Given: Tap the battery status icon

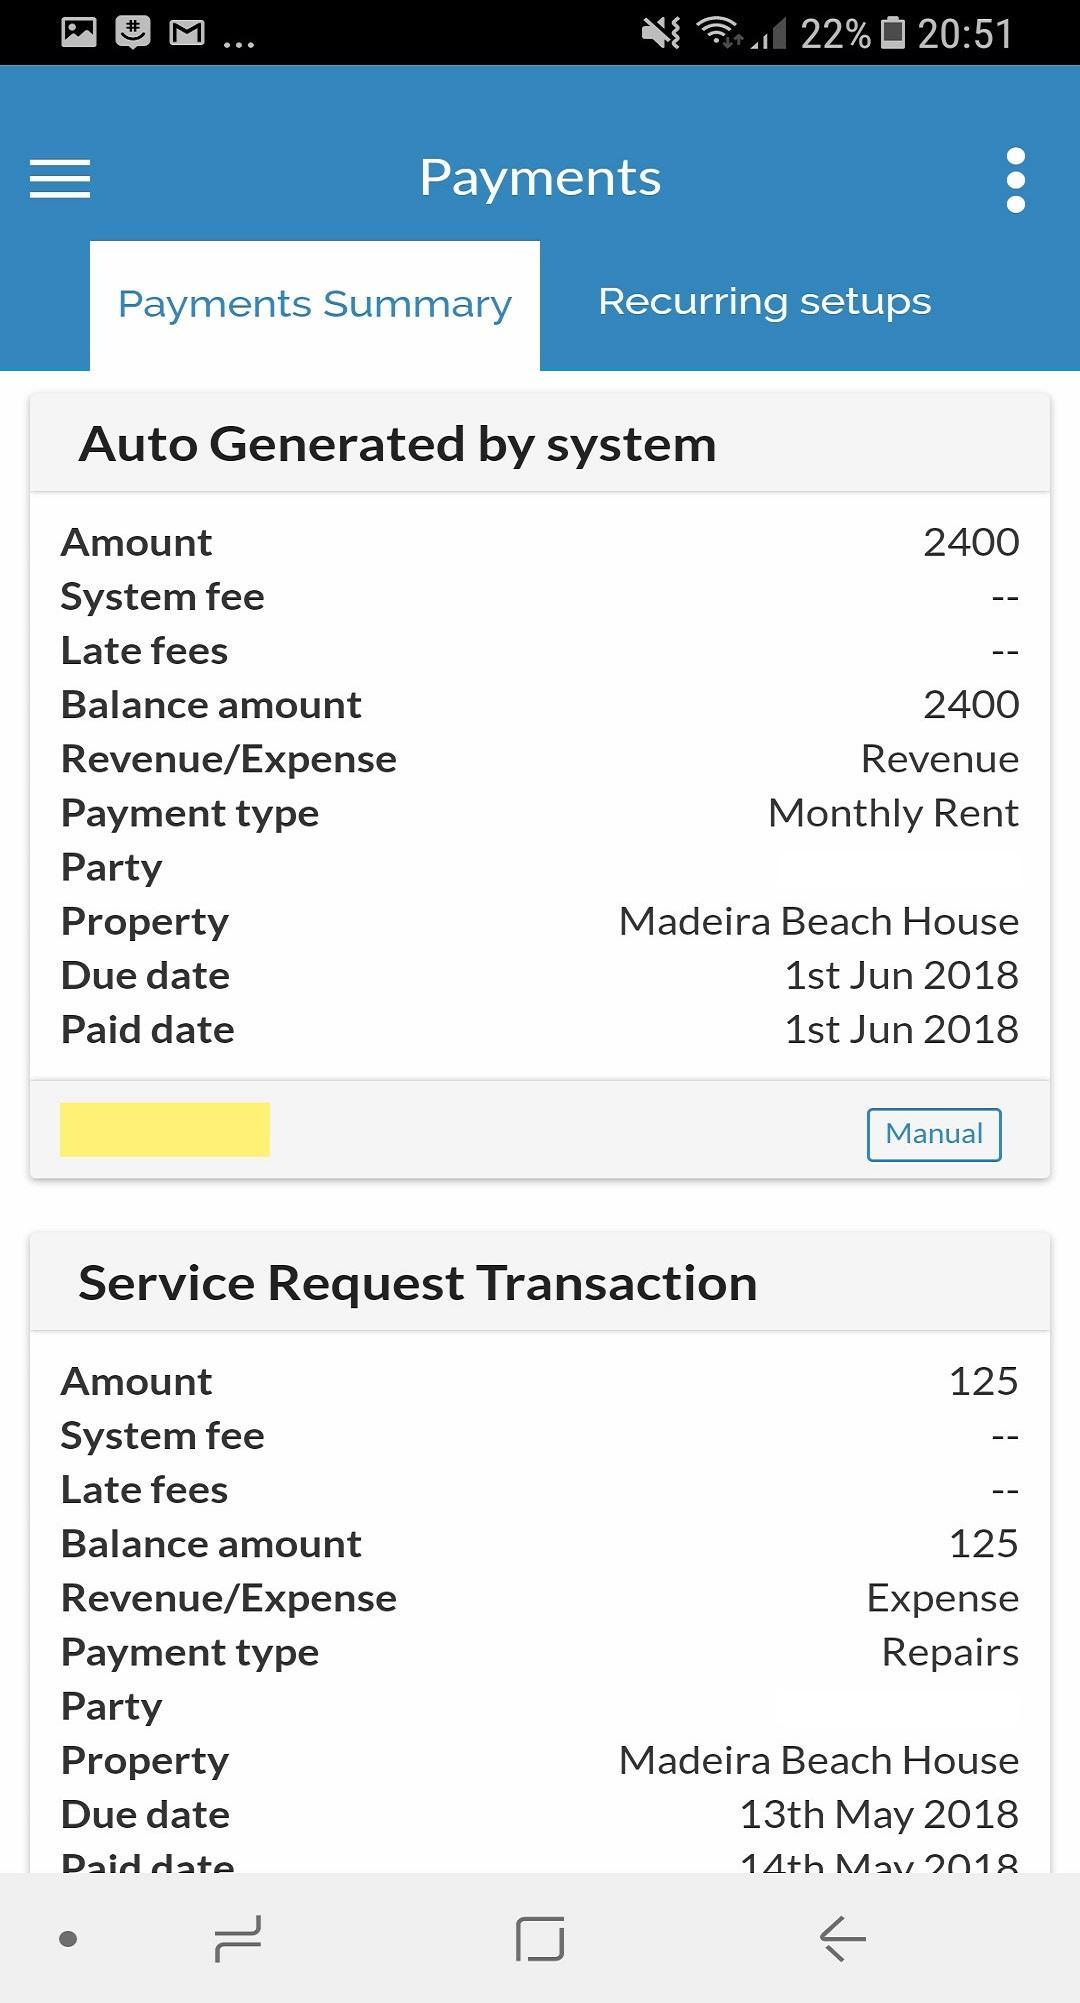Looking at the screenshot, I should point(893,33).
